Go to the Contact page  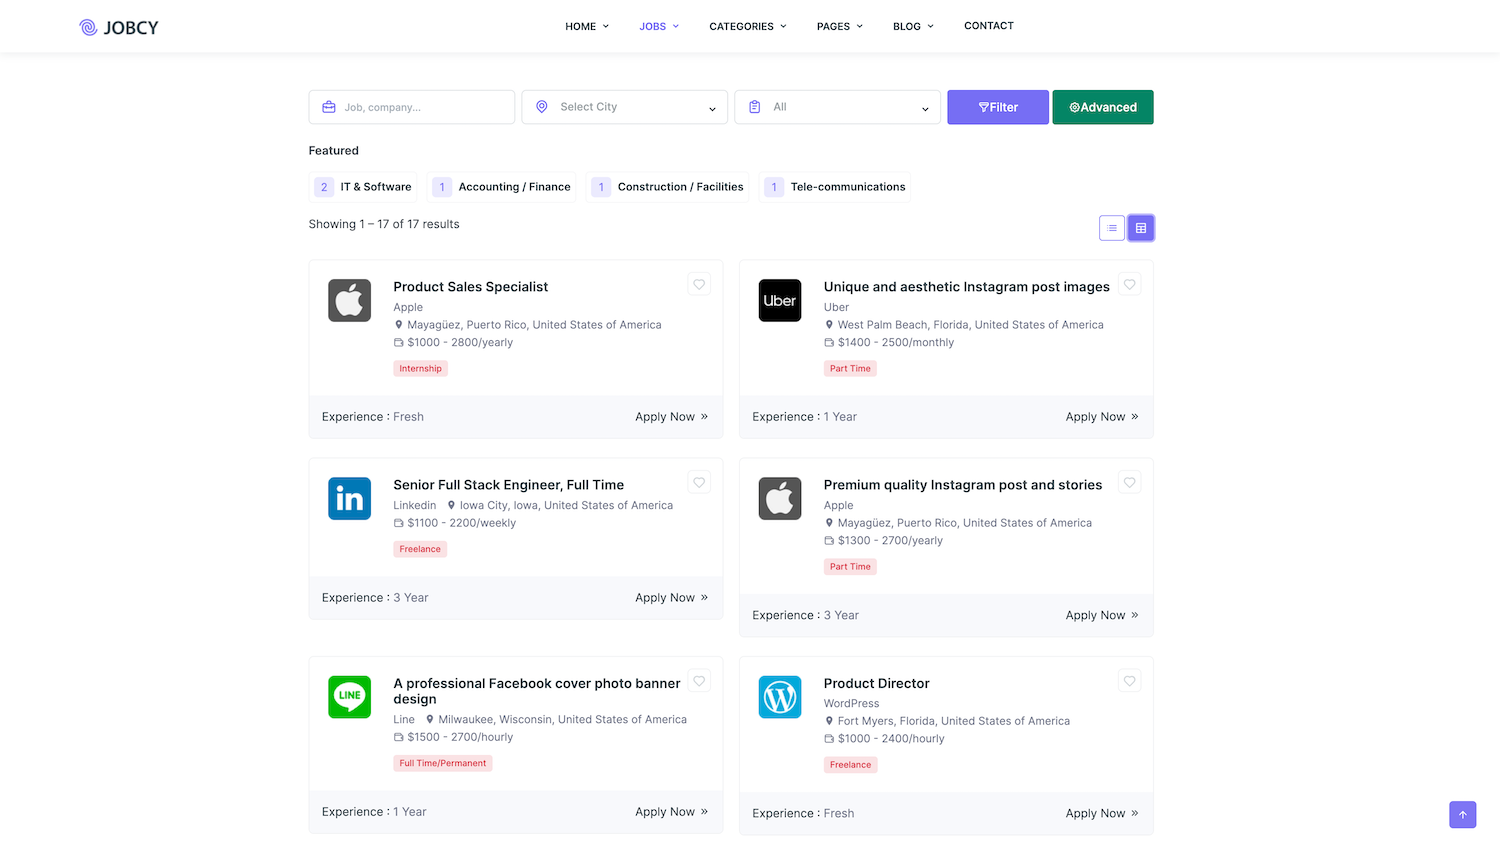coord(988,26)
